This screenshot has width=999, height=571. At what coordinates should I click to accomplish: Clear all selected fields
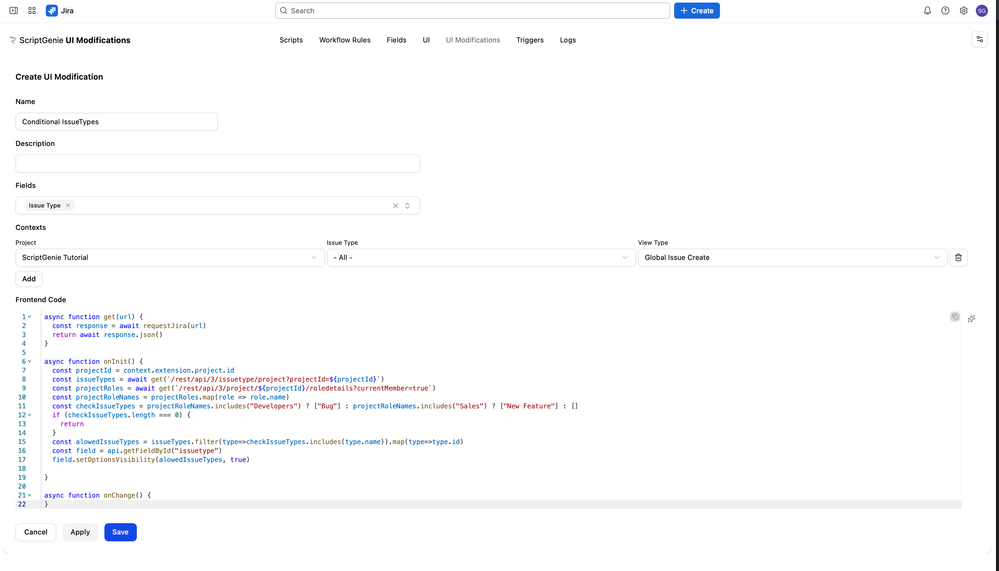pyautogui.click(x=395, y=205)
